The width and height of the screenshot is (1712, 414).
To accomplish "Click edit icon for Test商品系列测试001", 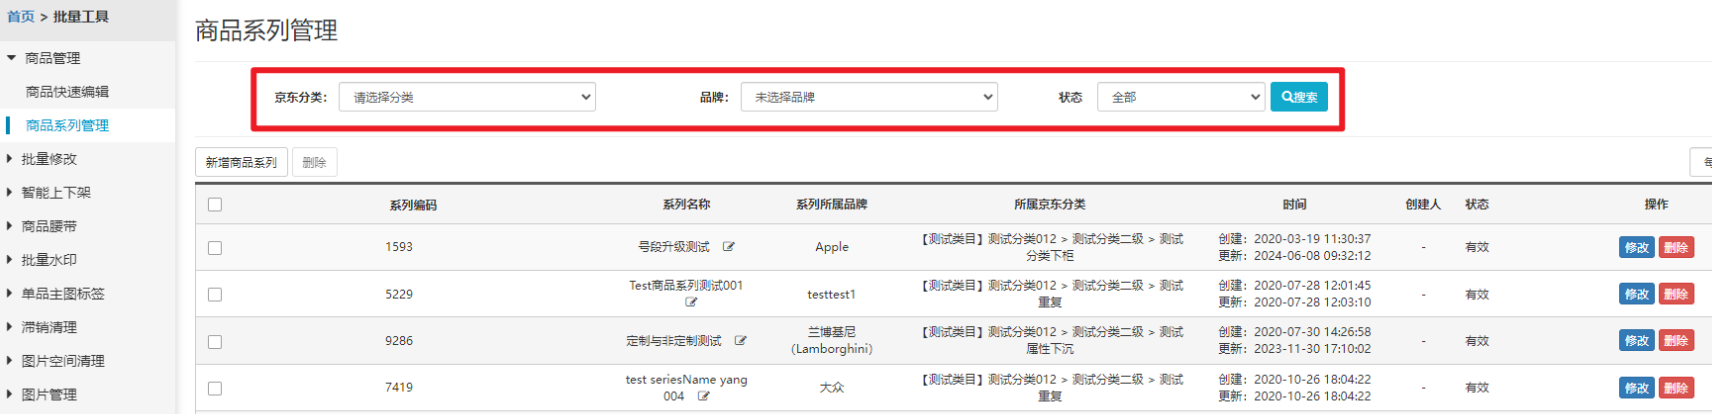I will tap(691, 302).
